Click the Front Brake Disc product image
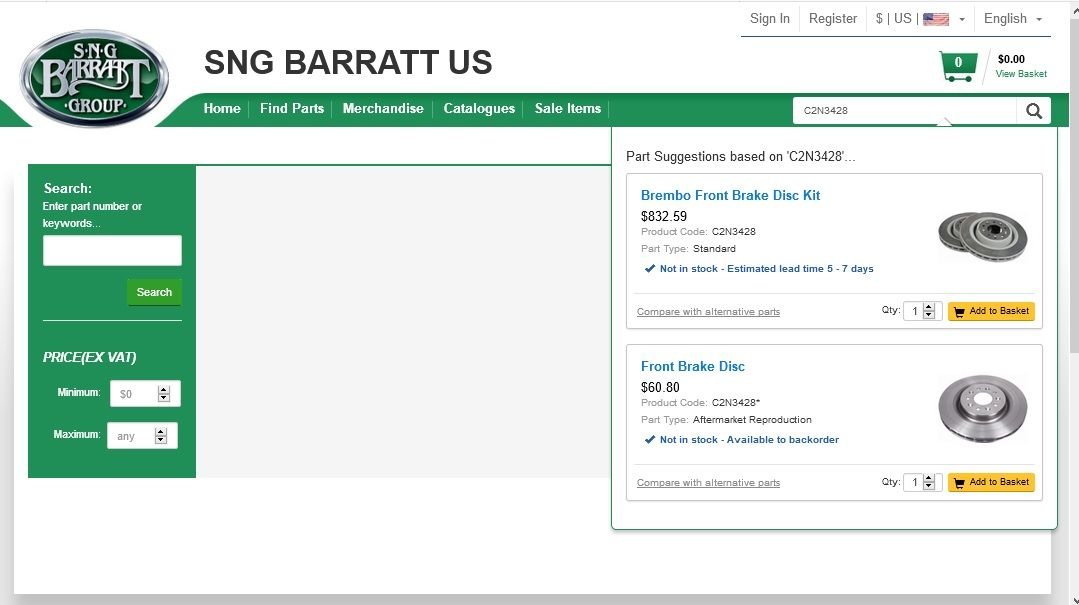The height and width of the screenshot is (605, 1079). [x=982, y=407]
